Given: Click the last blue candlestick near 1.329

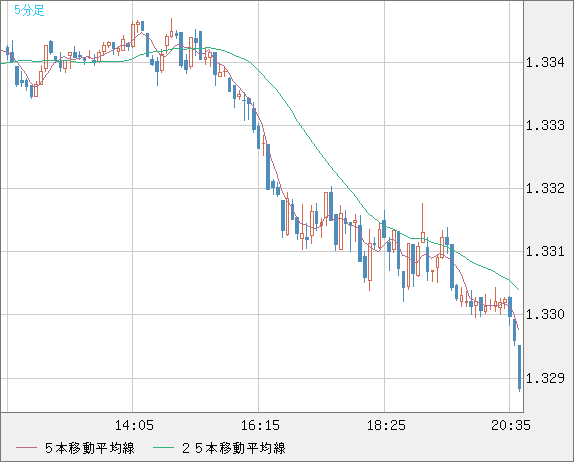Looking at the screenshot, I should click(x=519, y=367).
